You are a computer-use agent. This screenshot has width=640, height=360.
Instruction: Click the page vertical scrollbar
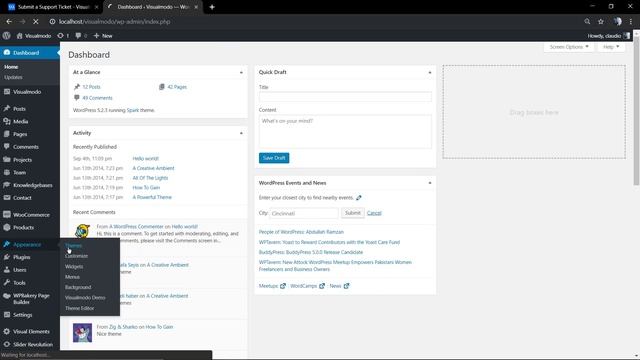(x=636, y=110)
